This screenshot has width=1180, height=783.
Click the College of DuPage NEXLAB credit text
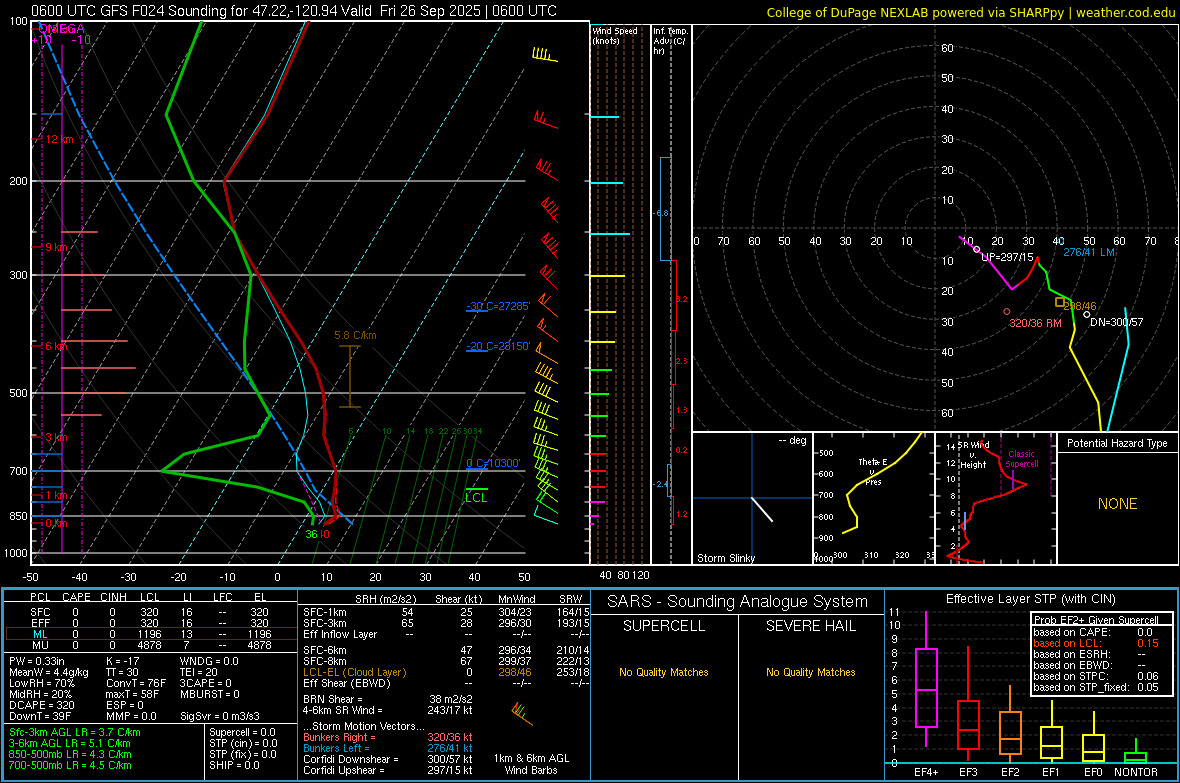pos(970,12)
